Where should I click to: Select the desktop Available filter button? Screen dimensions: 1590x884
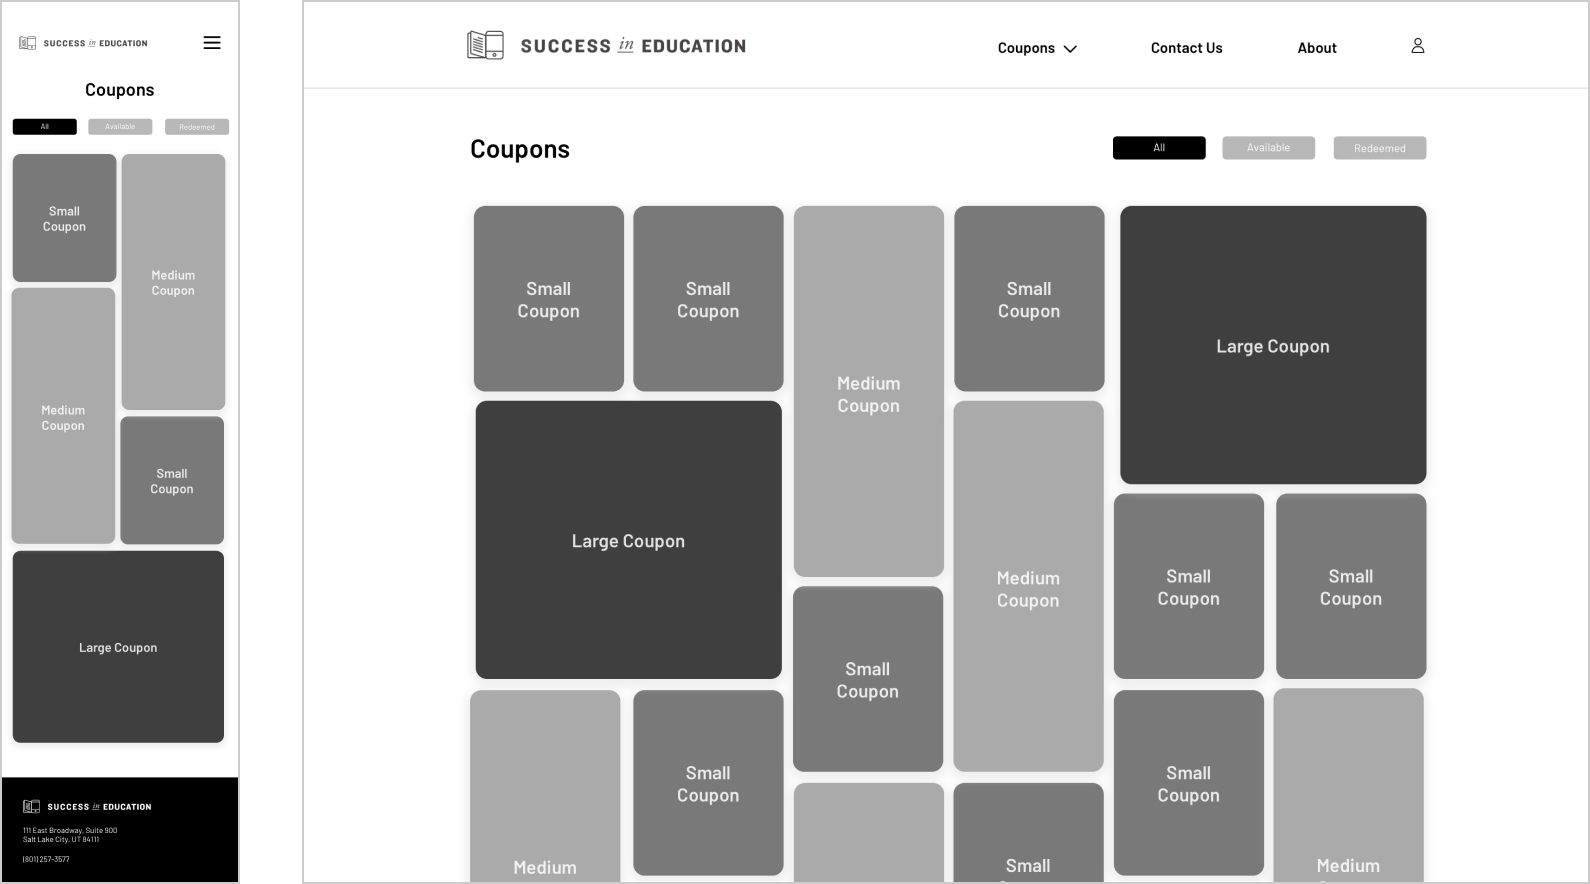coord(1268,148)
